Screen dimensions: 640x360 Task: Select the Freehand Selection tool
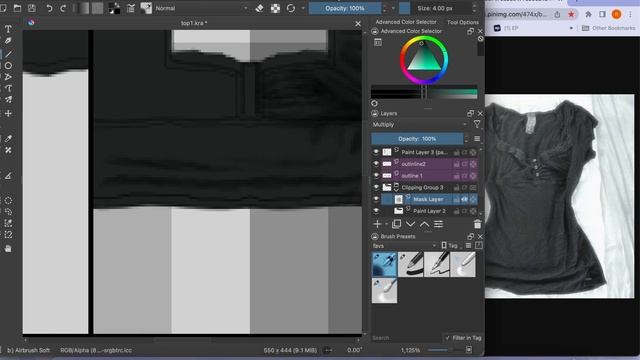coord(8,212)
